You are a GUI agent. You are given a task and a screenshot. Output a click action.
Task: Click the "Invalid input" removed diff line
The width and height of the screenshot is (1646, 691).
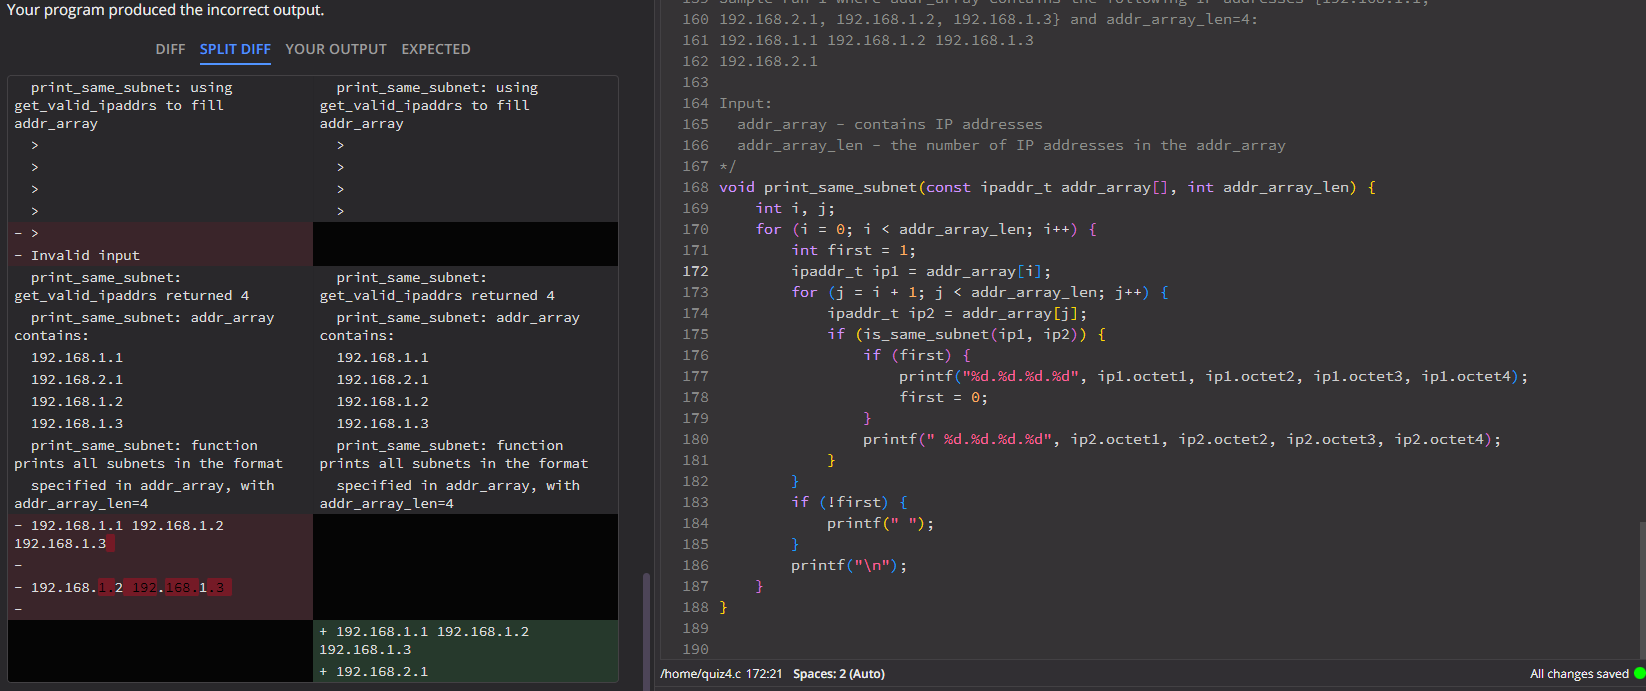160,255
